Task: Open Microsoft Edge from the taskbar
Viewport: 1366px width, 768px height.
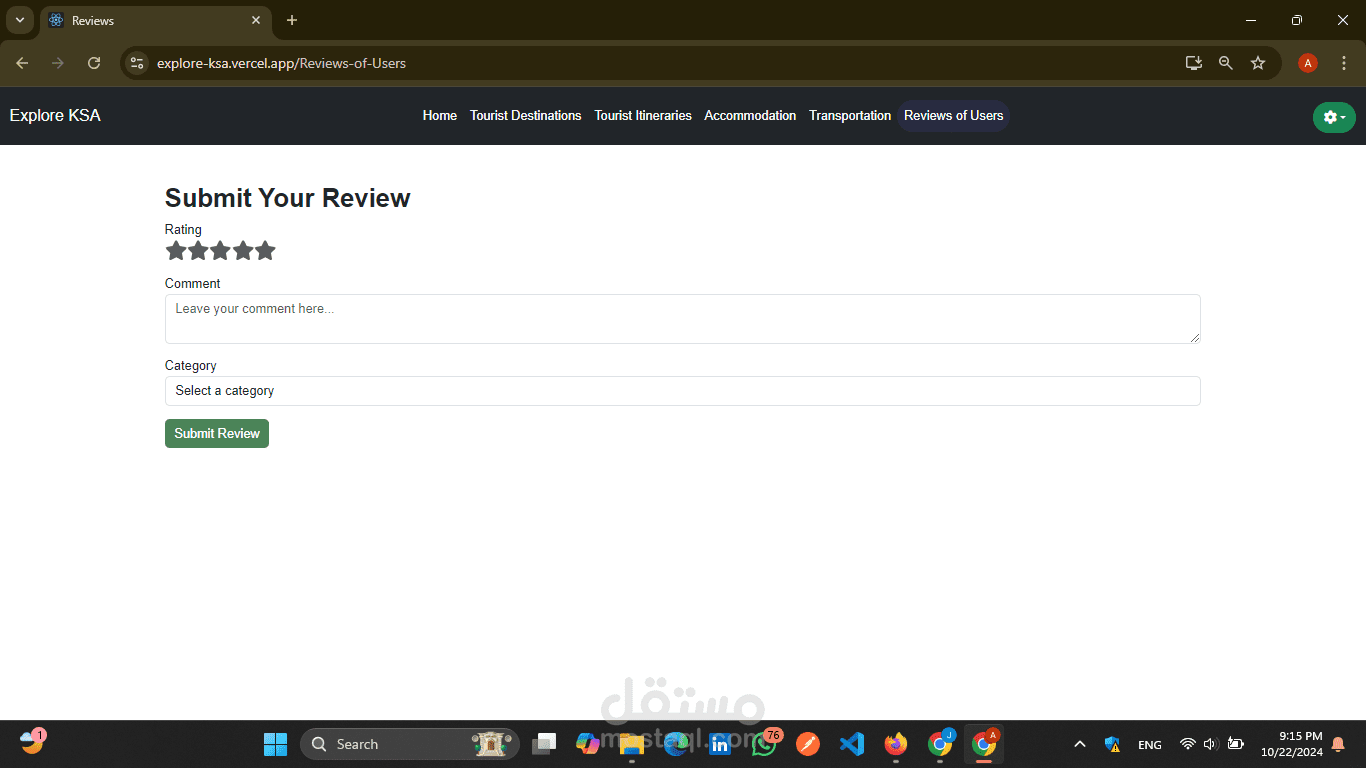Action: pos(676,744)
